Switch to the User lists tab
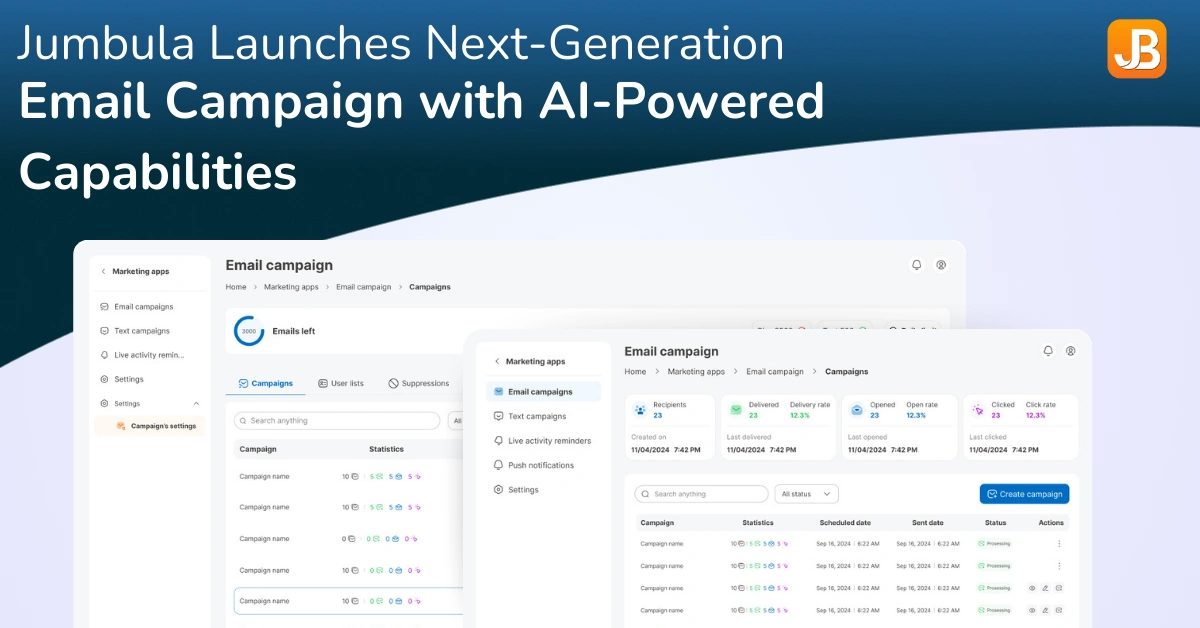This screenshot has height=628, width=1200. pos(340,383)
